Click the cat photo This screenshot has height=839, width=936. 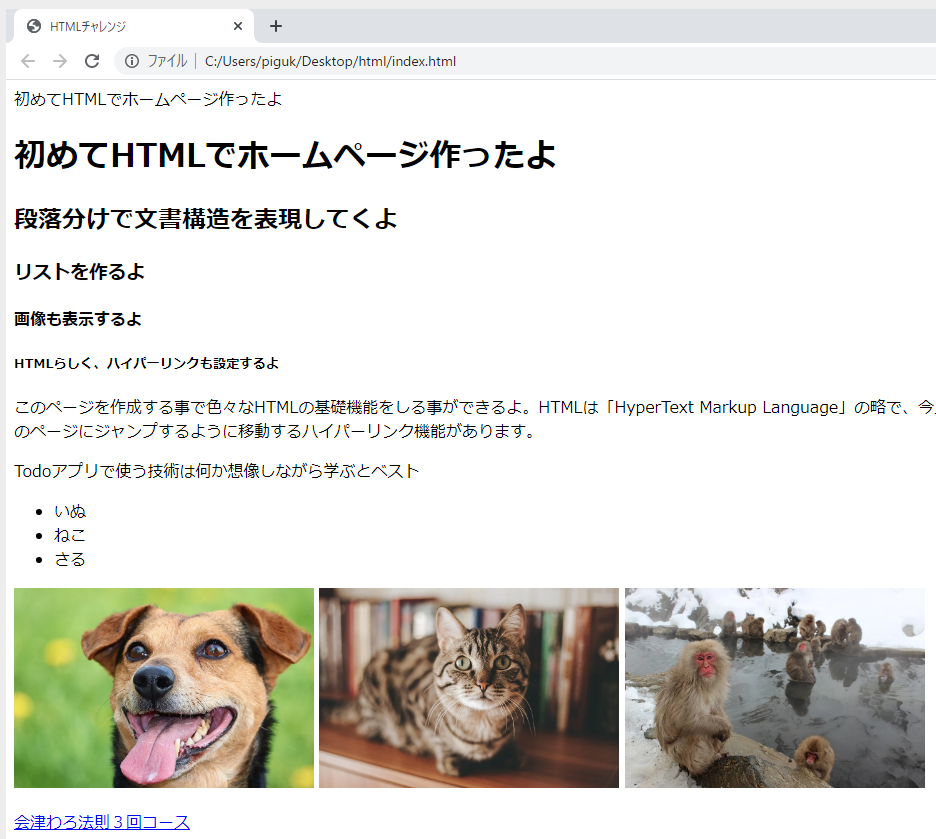point(468,687)
